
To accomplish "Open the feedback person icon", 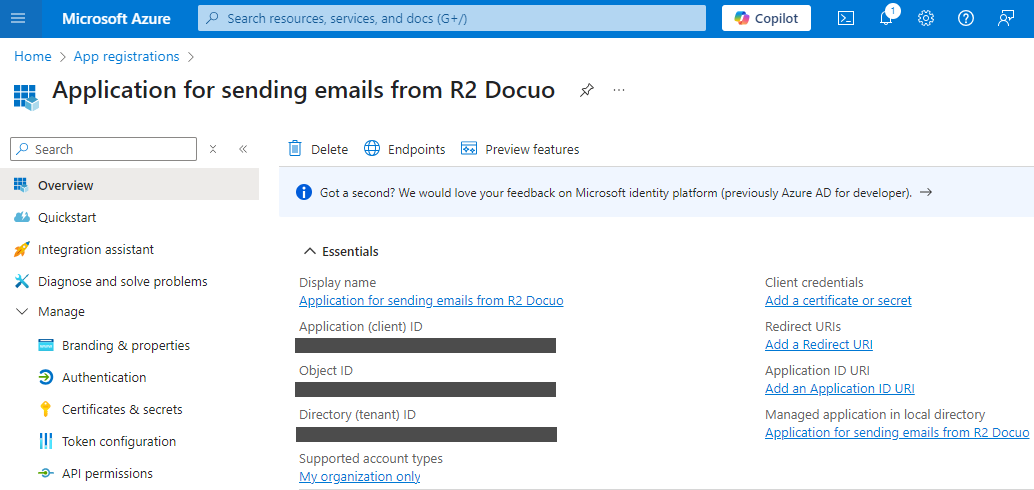I will (1006, 18).
